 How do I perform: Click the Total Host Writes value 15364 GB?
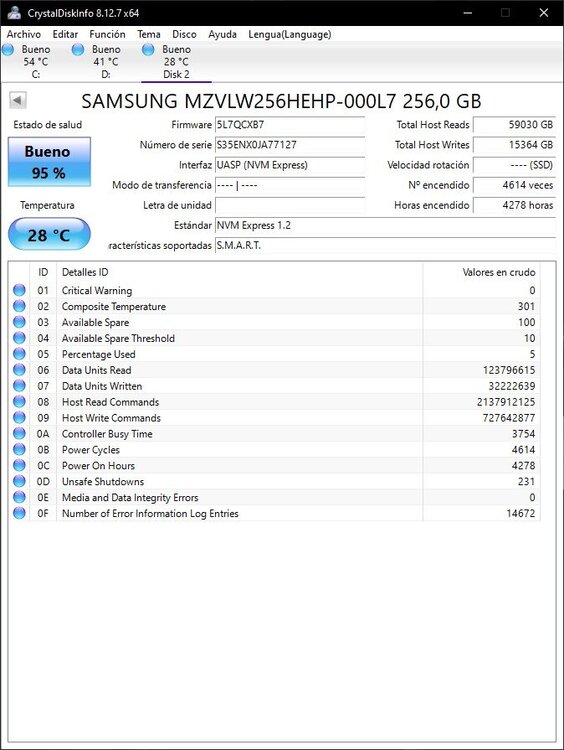pyautogui.click(x=514, y=145)
